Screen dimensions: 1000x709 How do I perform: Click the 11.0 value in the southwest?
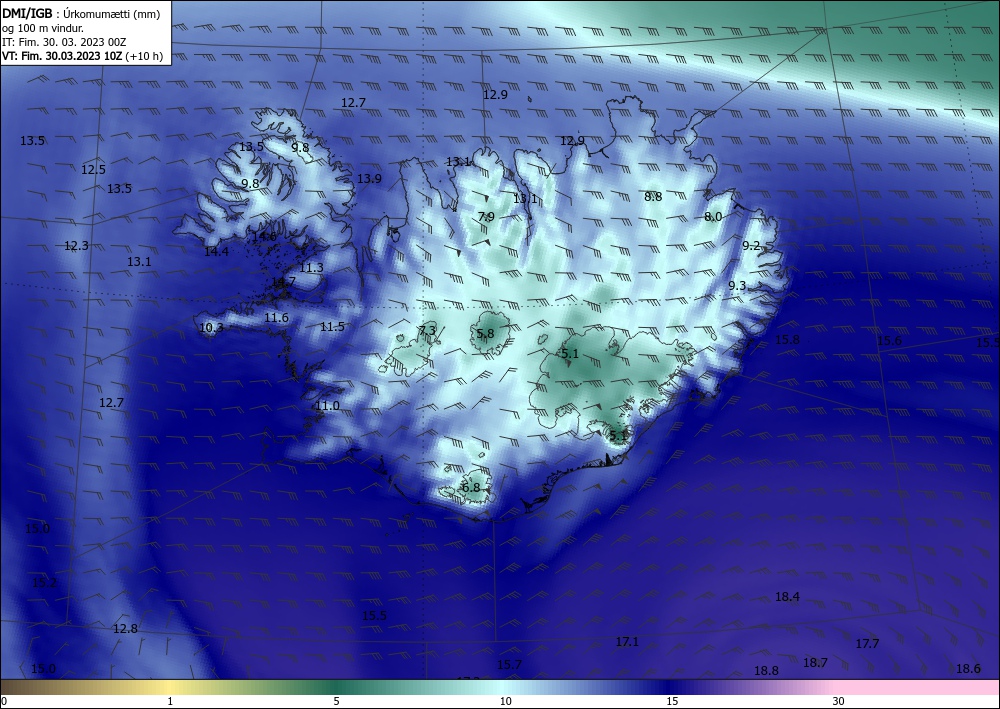[x=327, y=406]
